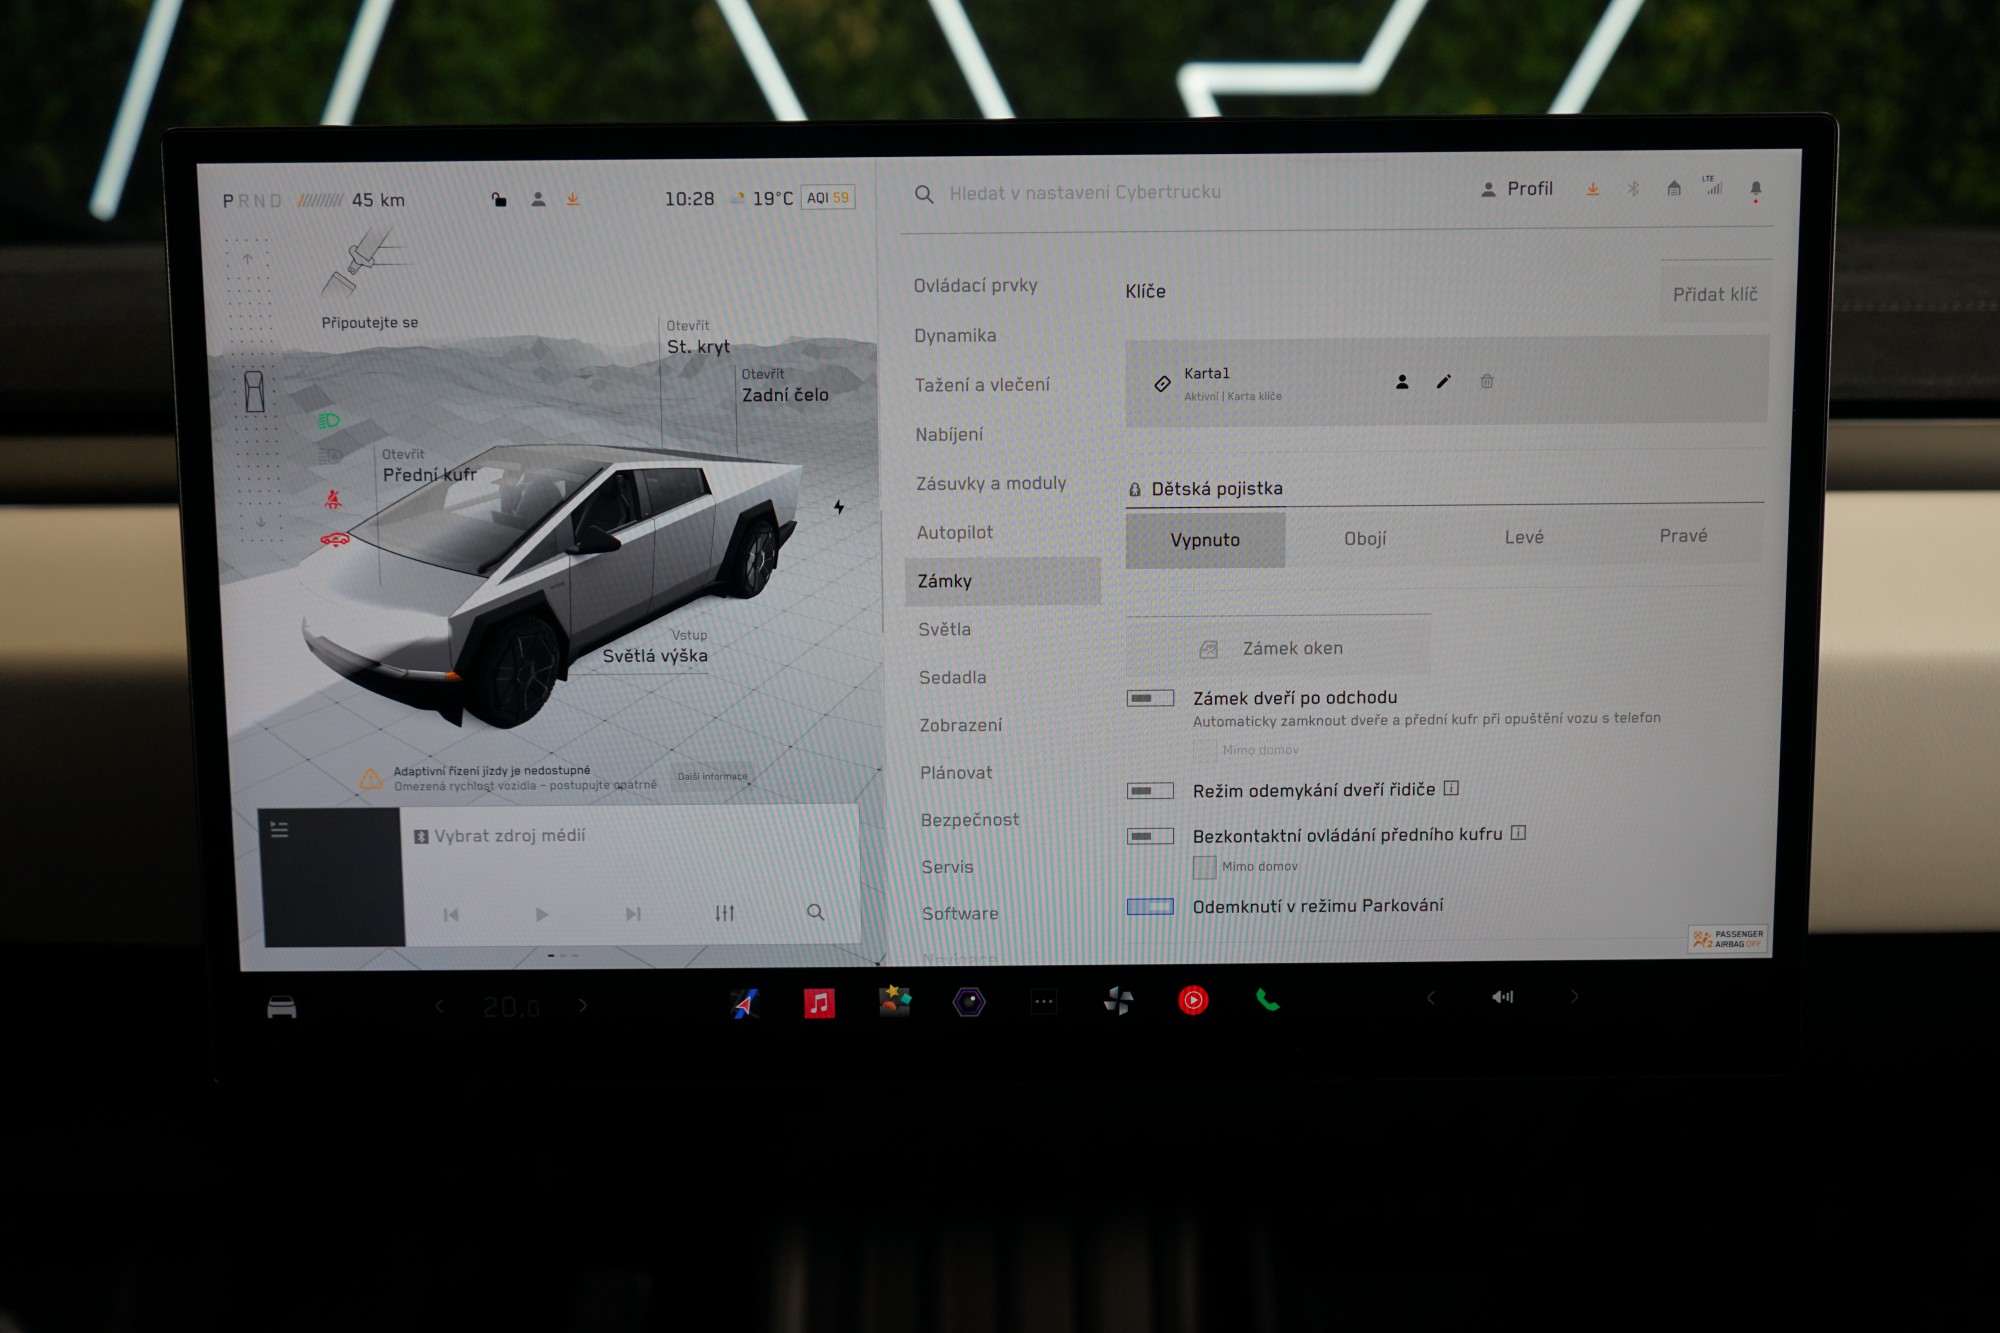This screenshot has width=2000, height=1333.
Task: Click the car controls icon in bottom-left
Action: coord(282,1007)
